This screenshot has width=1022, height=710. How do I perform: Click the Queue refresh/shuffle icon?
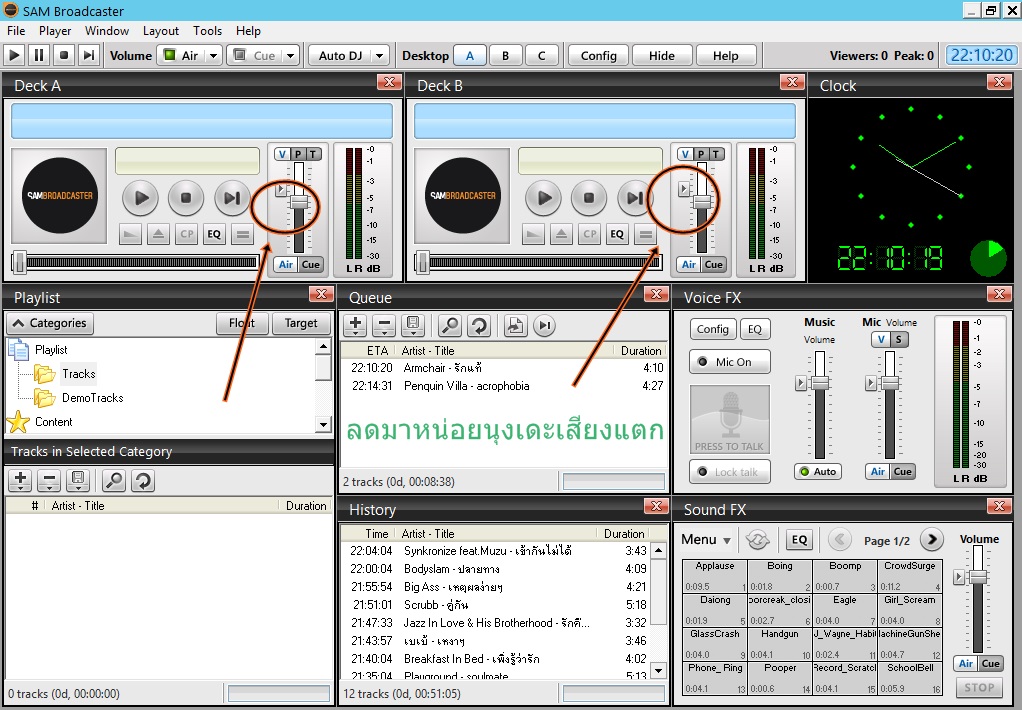479,325
